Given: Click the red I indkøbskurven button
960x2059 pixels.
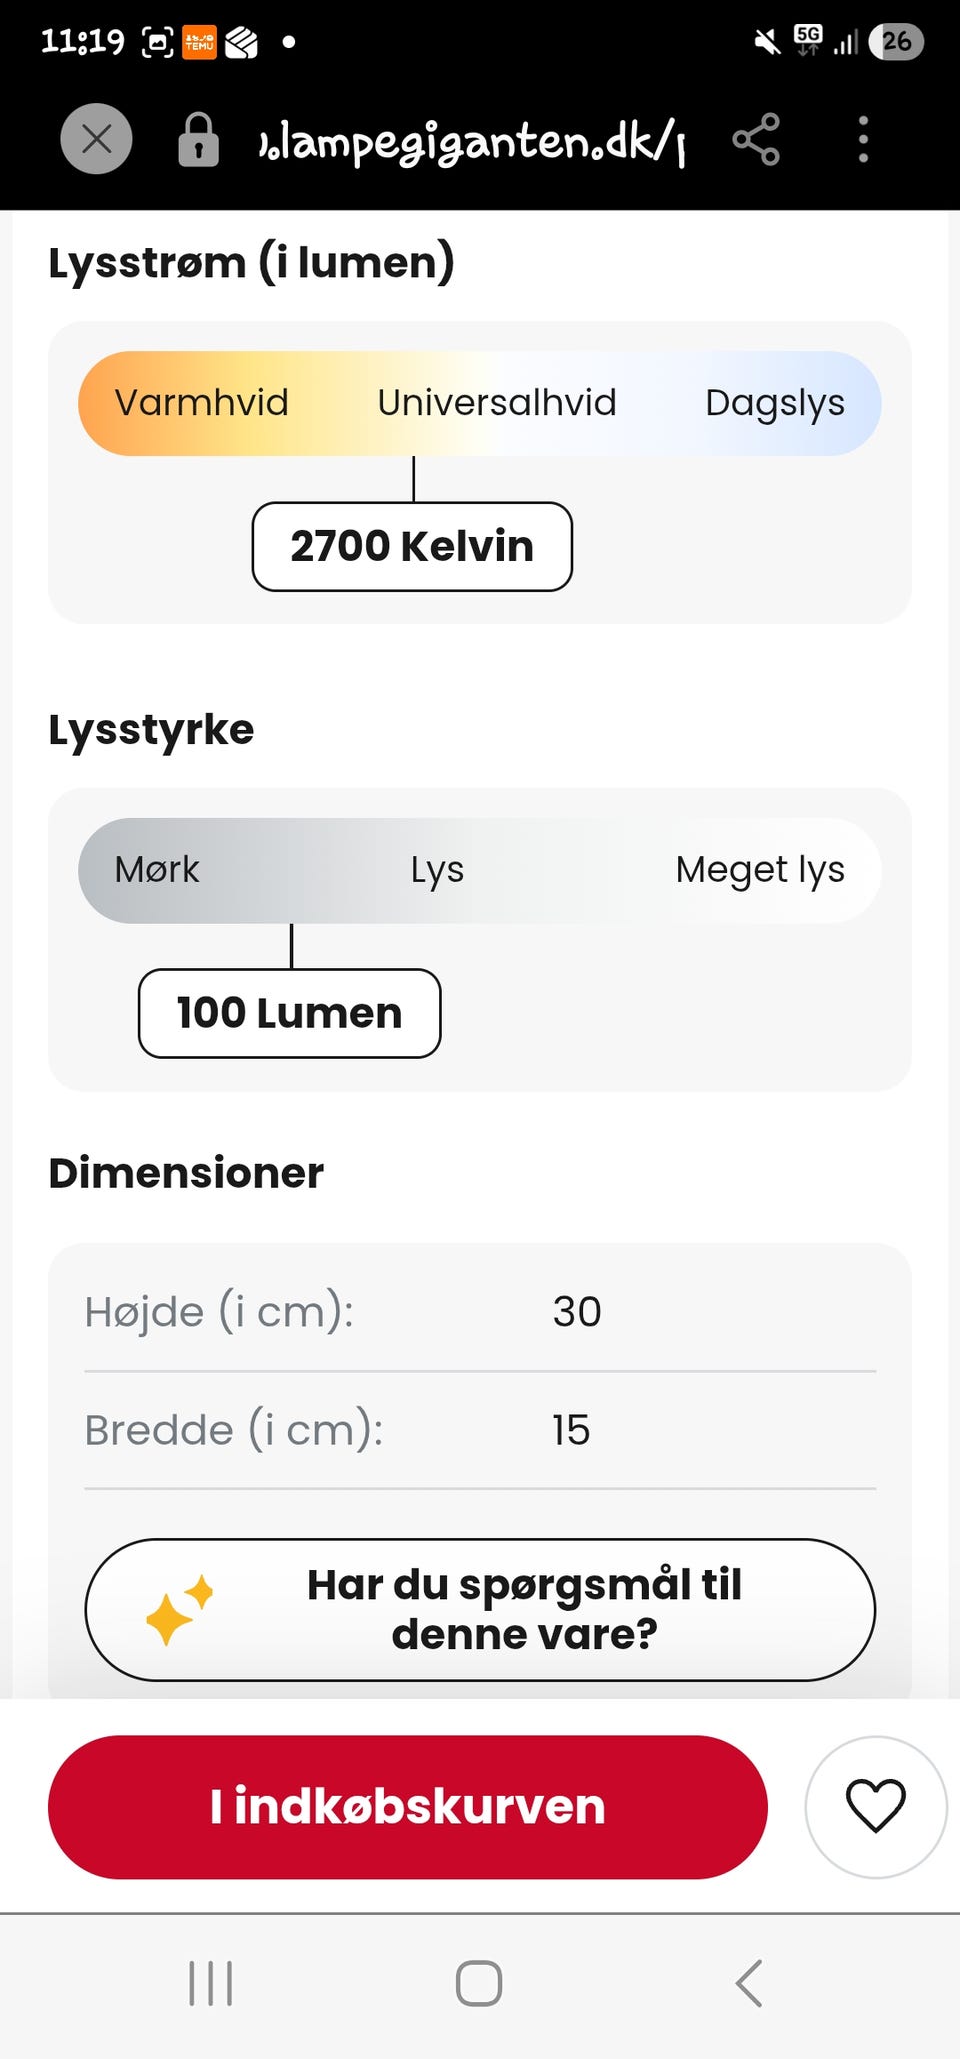Looking at the screenshot, I should pos(407,1806).
